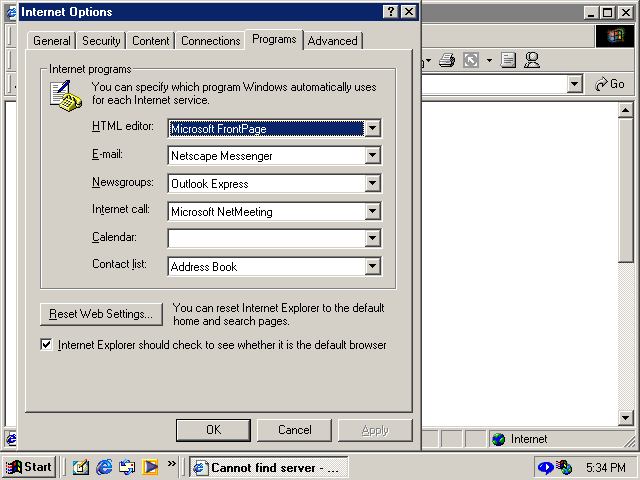The image size is (640, 480).
Task: Open the Connections tab
Action: [x=211, y=41]
